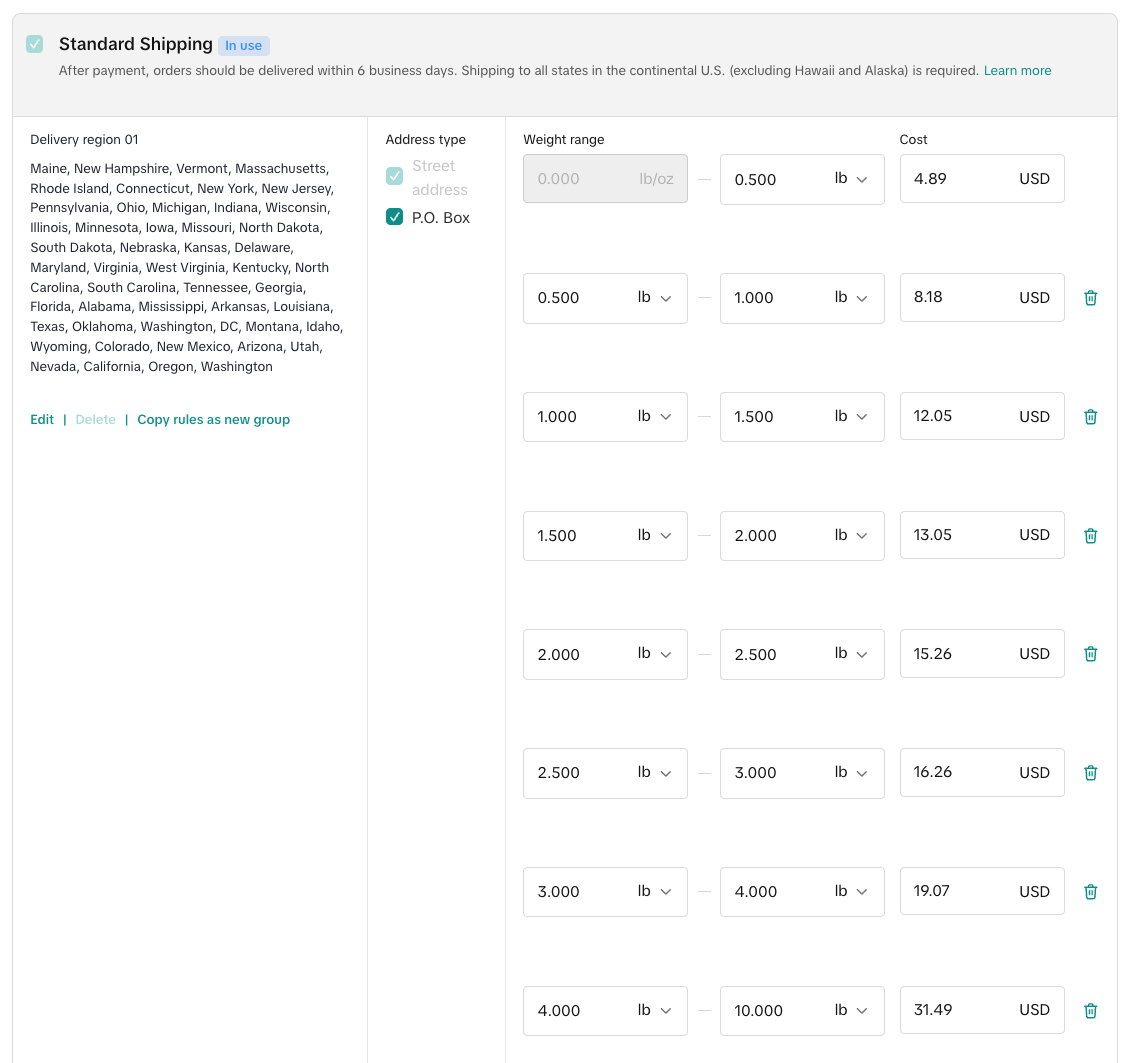Delete the 1.000–1.500 lb weight rule
The height and width of the screenshot is (1063, 1127).
pos(1090,417)
